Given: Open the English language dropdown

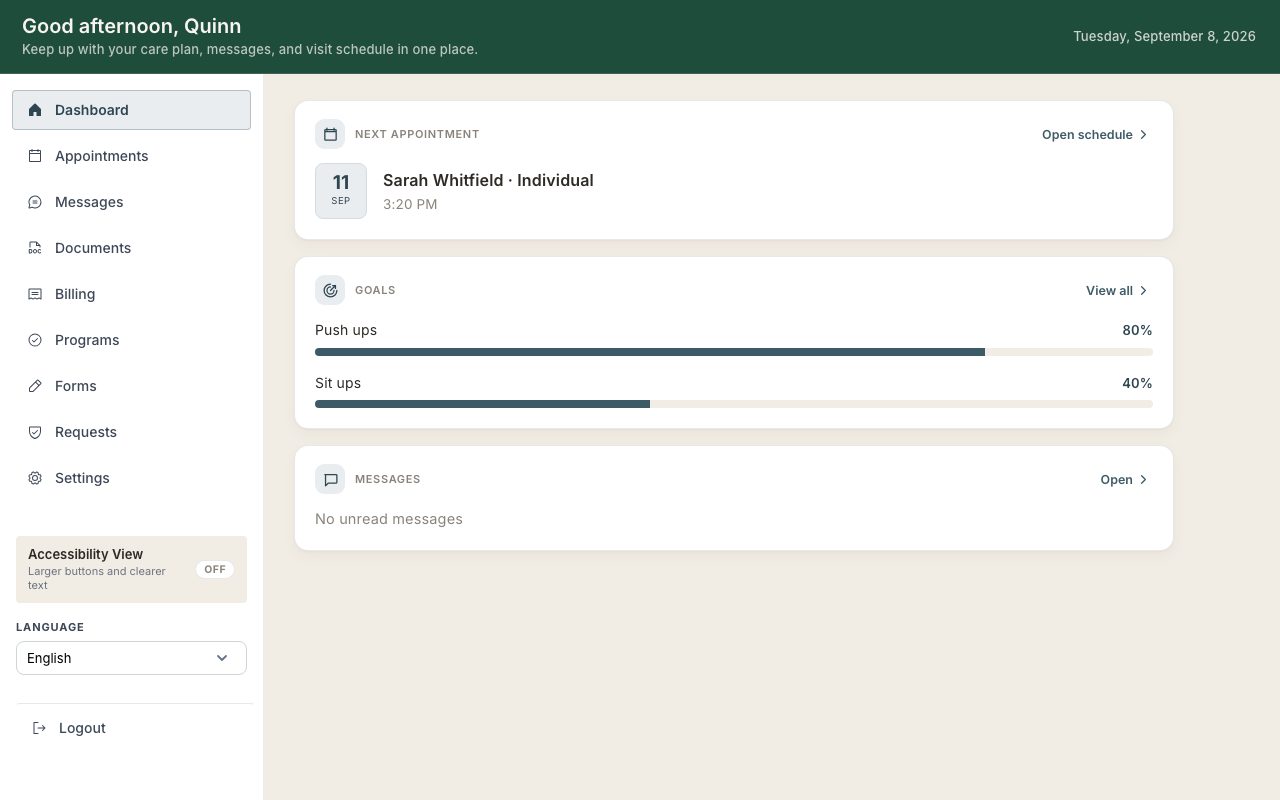Looking at the screenshot, I should point(131,658).
